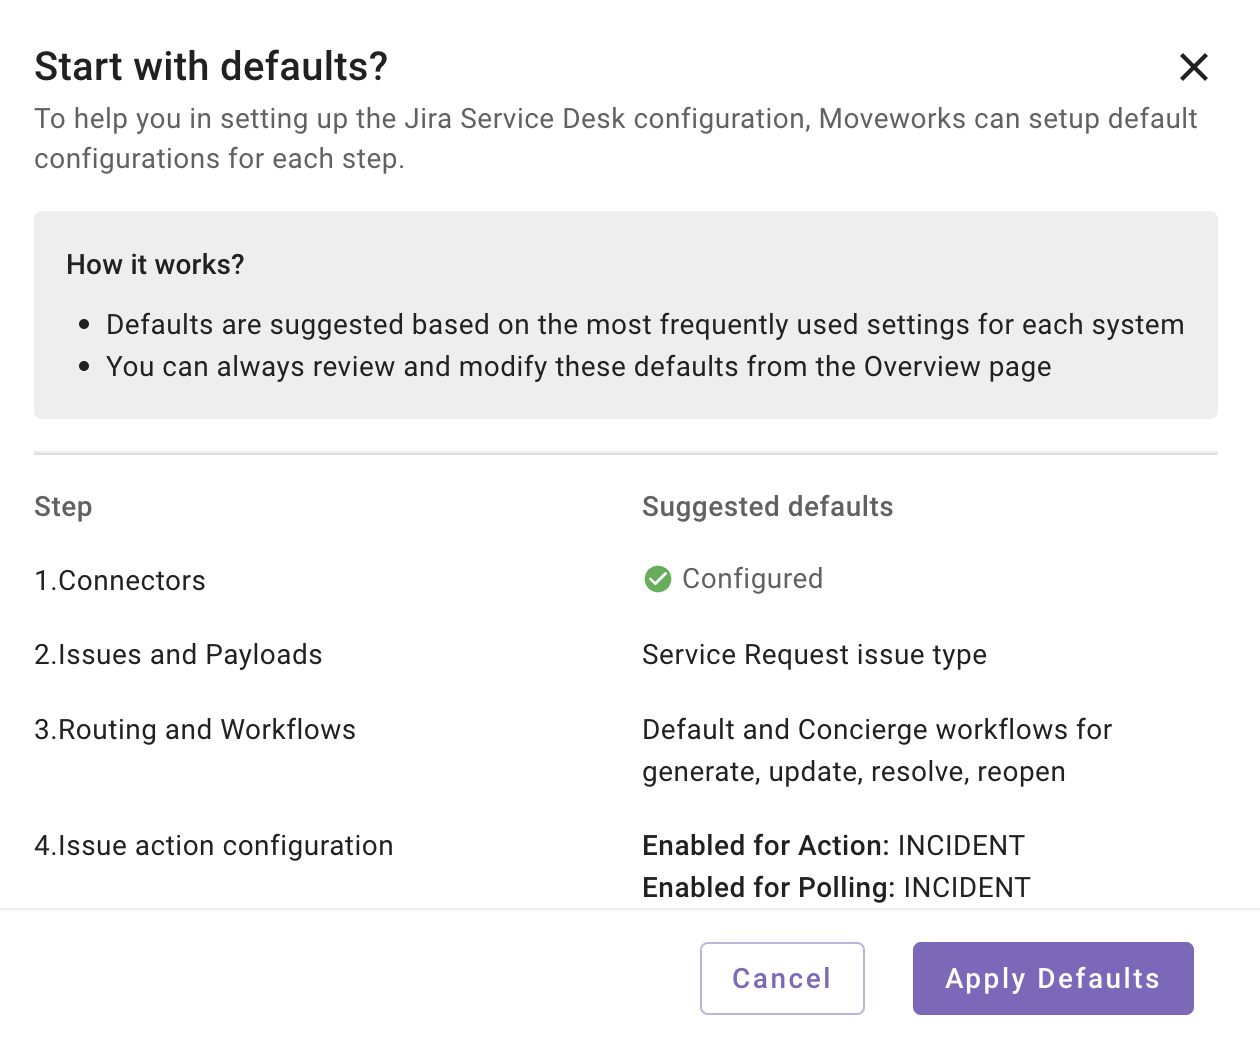Click the Default and Concierge workflows text

click(x=876, y=750)
